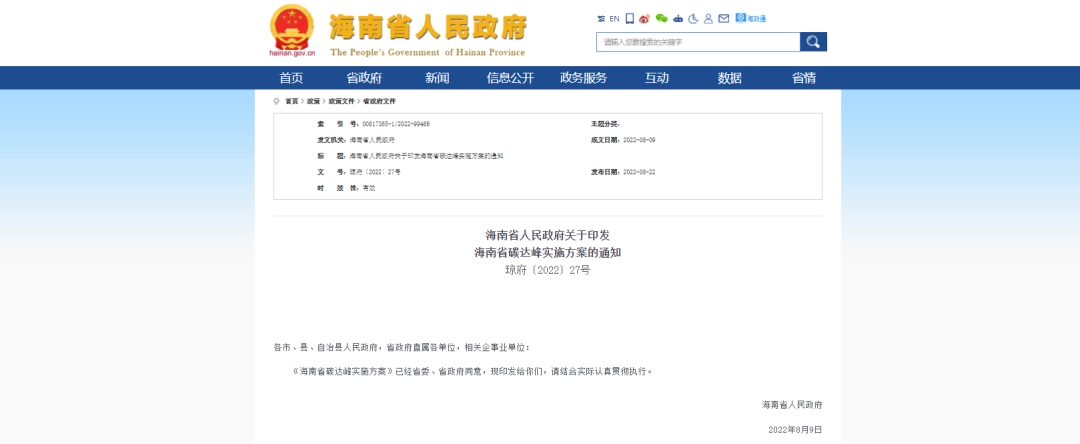This screenshot has width=1080, height=444.
Task: Click 省政府文件 breadcrumb link
Action: (x=379, y=101)
